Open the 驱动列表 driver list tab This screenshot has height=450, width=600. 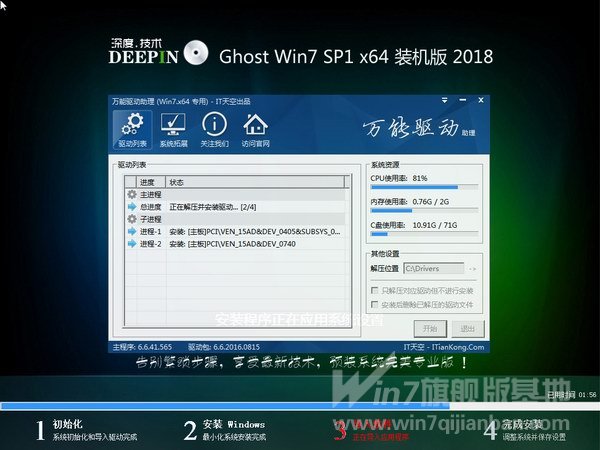[132, 130]
